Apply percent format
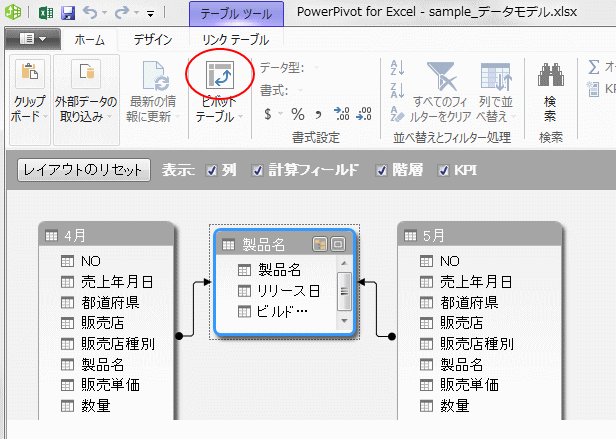 click(298, 114)
